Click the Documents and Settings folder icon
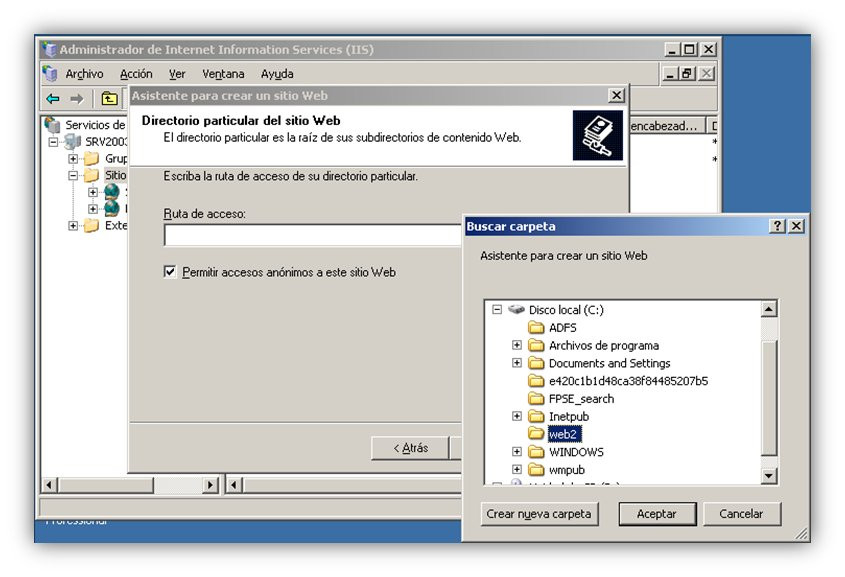845x577 pixels. tap(536, 363)
